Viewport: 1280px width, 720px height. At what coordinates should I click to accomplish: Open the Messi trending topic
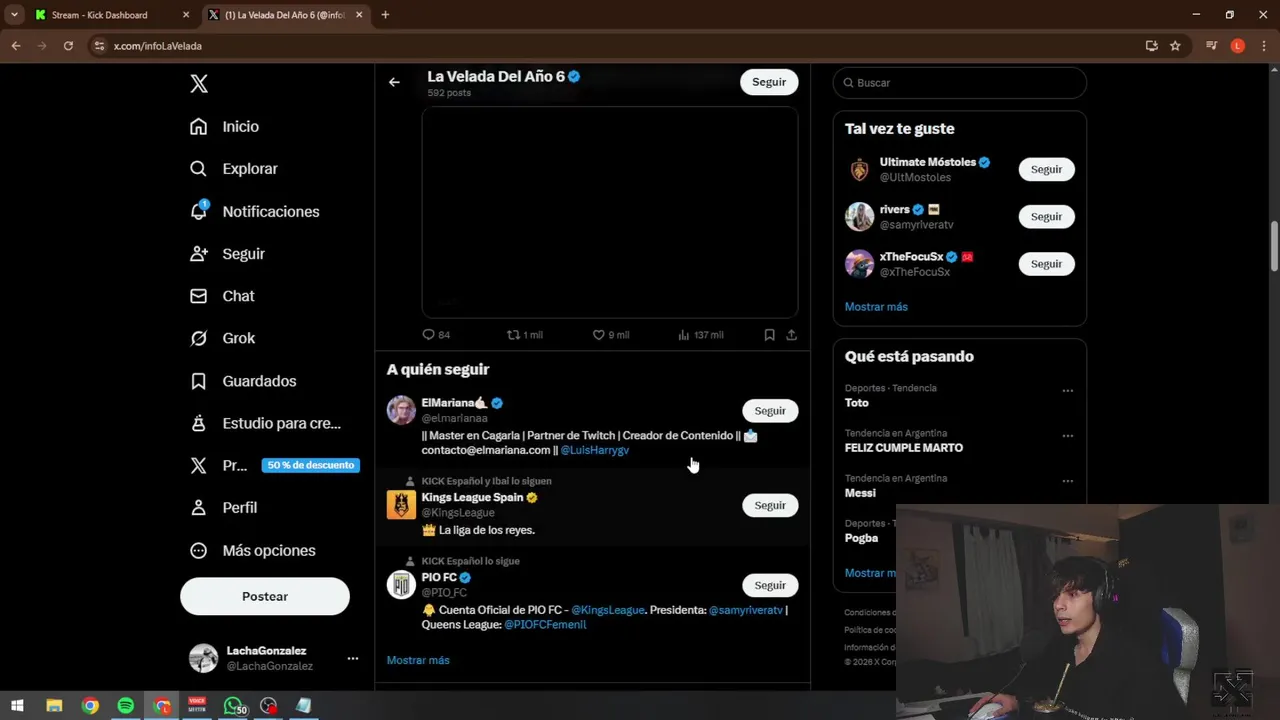click(x=860, y=493)
